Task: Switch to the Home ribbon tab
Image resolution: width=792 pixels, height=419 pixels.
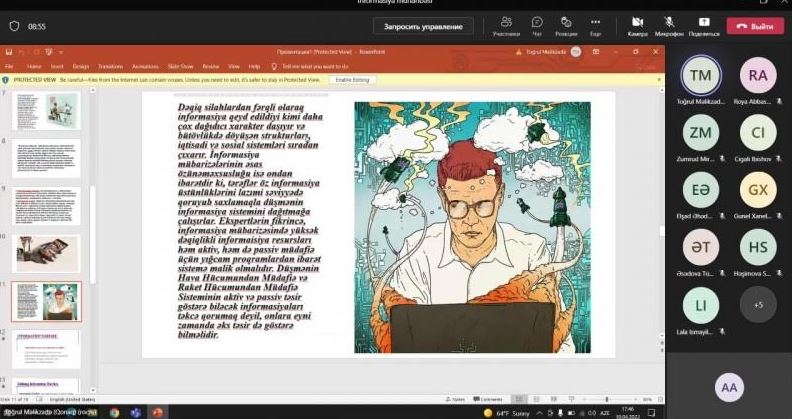Action: pos(34,67)
